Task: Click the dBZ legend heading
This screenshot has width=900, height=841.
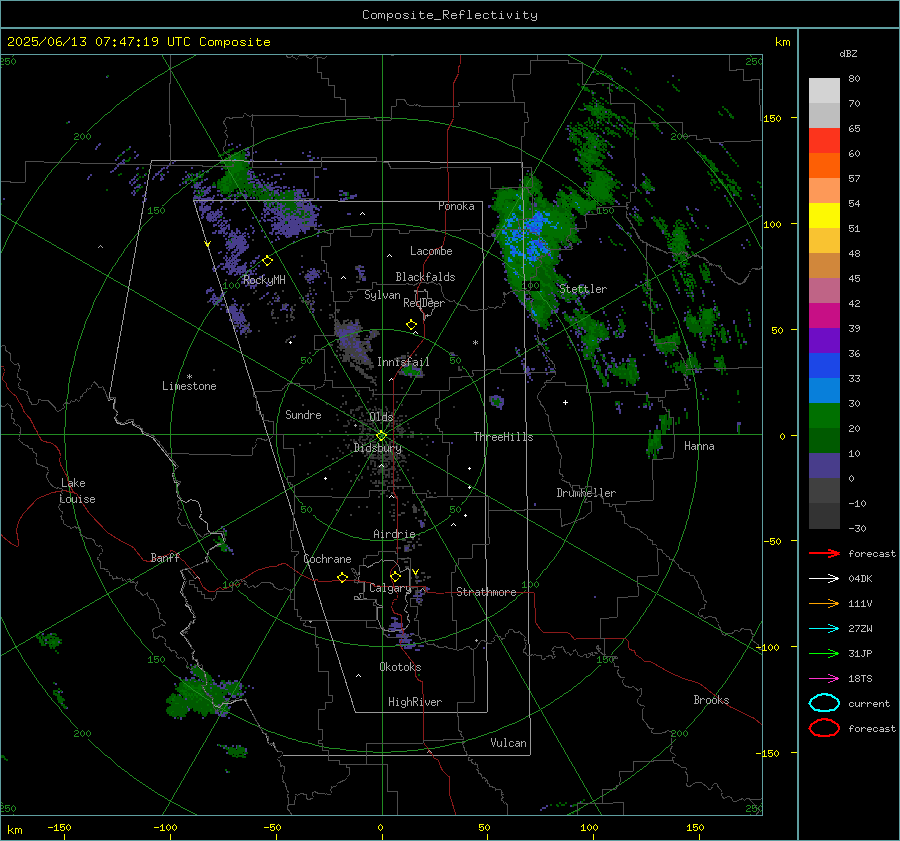Action: (848, 54)
